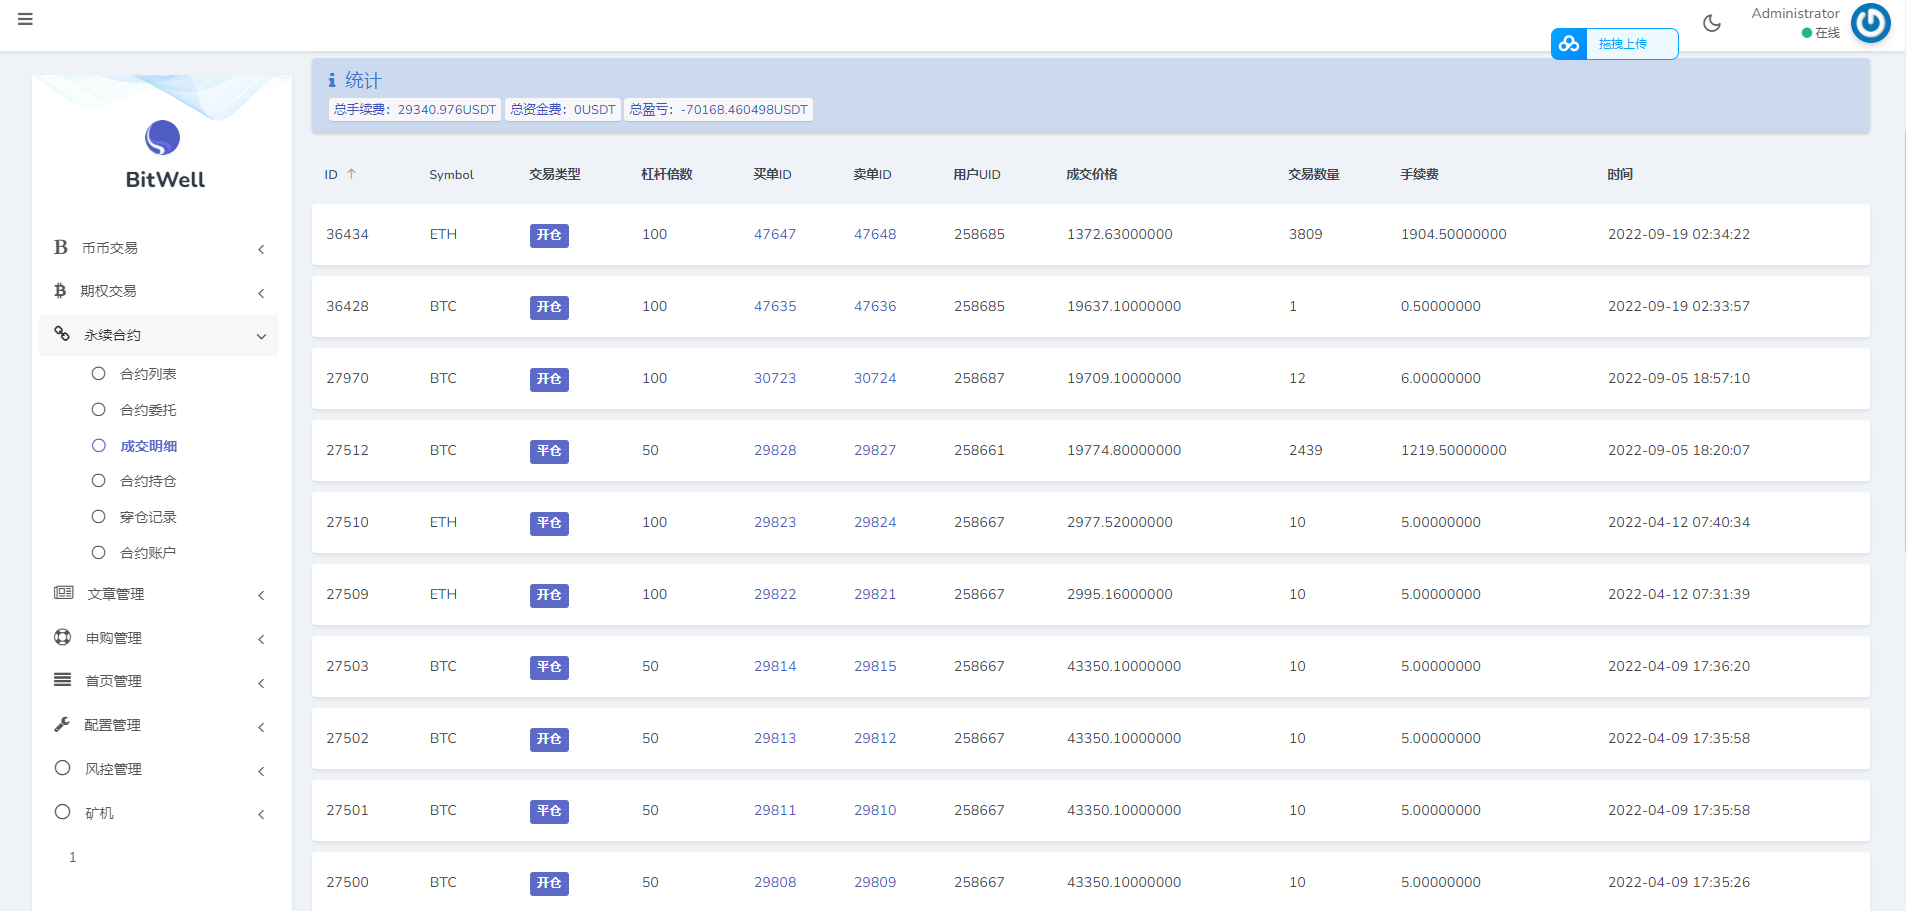Click the 期权交易 currency icon
1906x911 pixels.
tap(61, 291)
